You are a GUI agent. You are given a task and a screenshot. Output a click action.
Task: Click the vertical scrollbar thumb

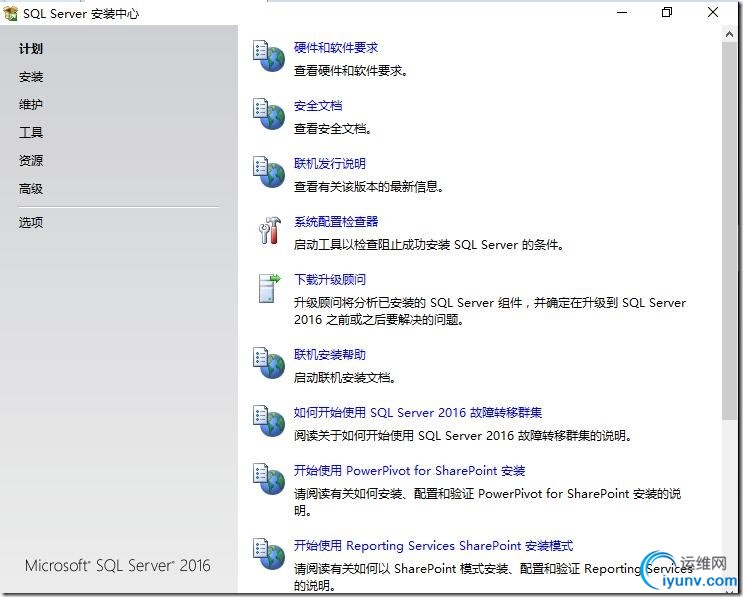(x=729, y=230)
